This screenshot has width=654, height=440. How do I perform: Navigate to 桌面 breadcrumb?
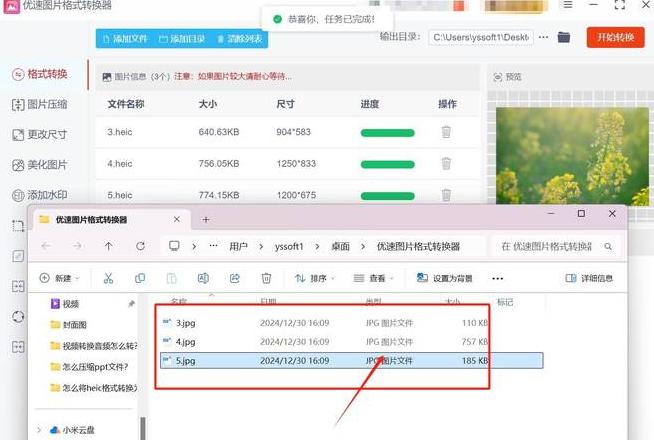[340, 246]
